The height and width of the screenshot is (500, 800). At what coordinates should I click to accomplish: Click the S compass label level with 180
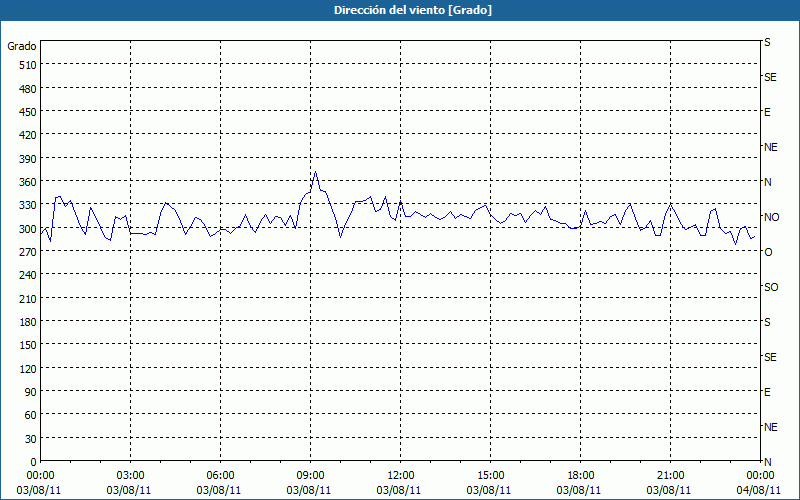coord(767,322)
